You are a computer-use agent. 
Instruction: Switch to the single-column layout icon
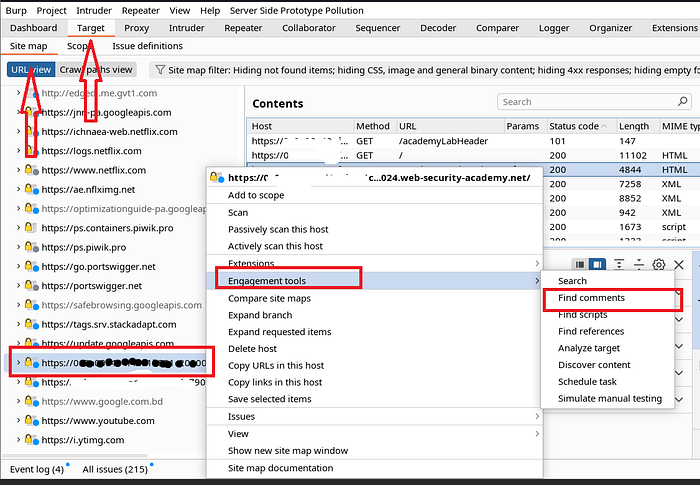pos(579,264)
